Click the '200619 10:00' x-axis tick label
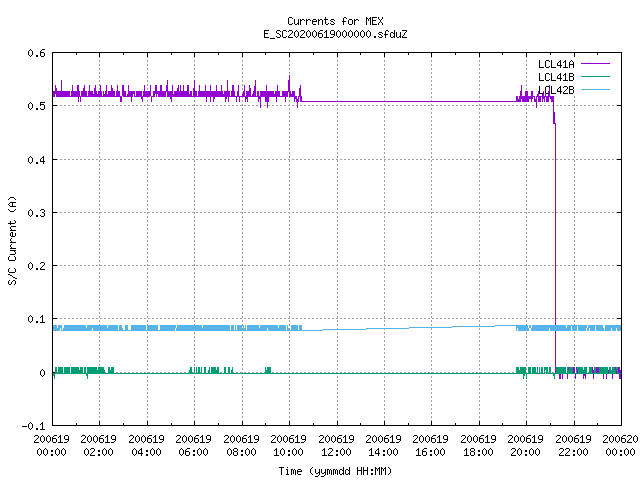Viewport: 640px width, 480px height. 289,446
